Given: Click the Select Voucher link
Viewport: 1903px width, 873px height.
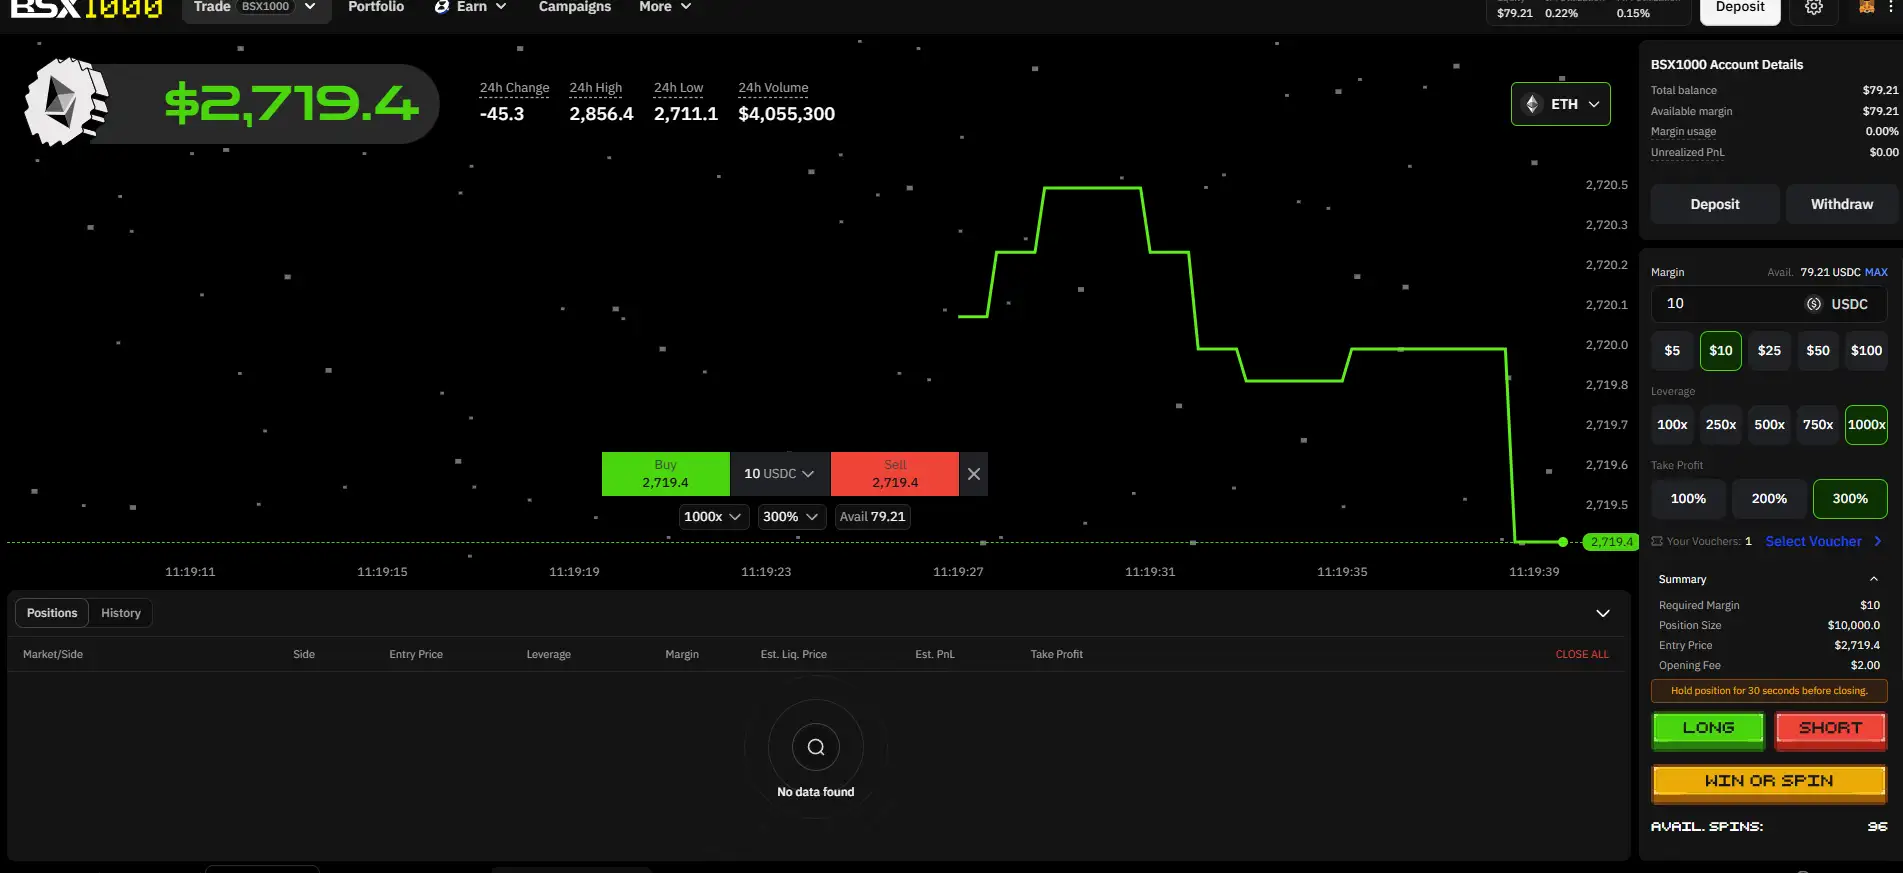Looking at the screenshot, I should [x=1812, y=541].
